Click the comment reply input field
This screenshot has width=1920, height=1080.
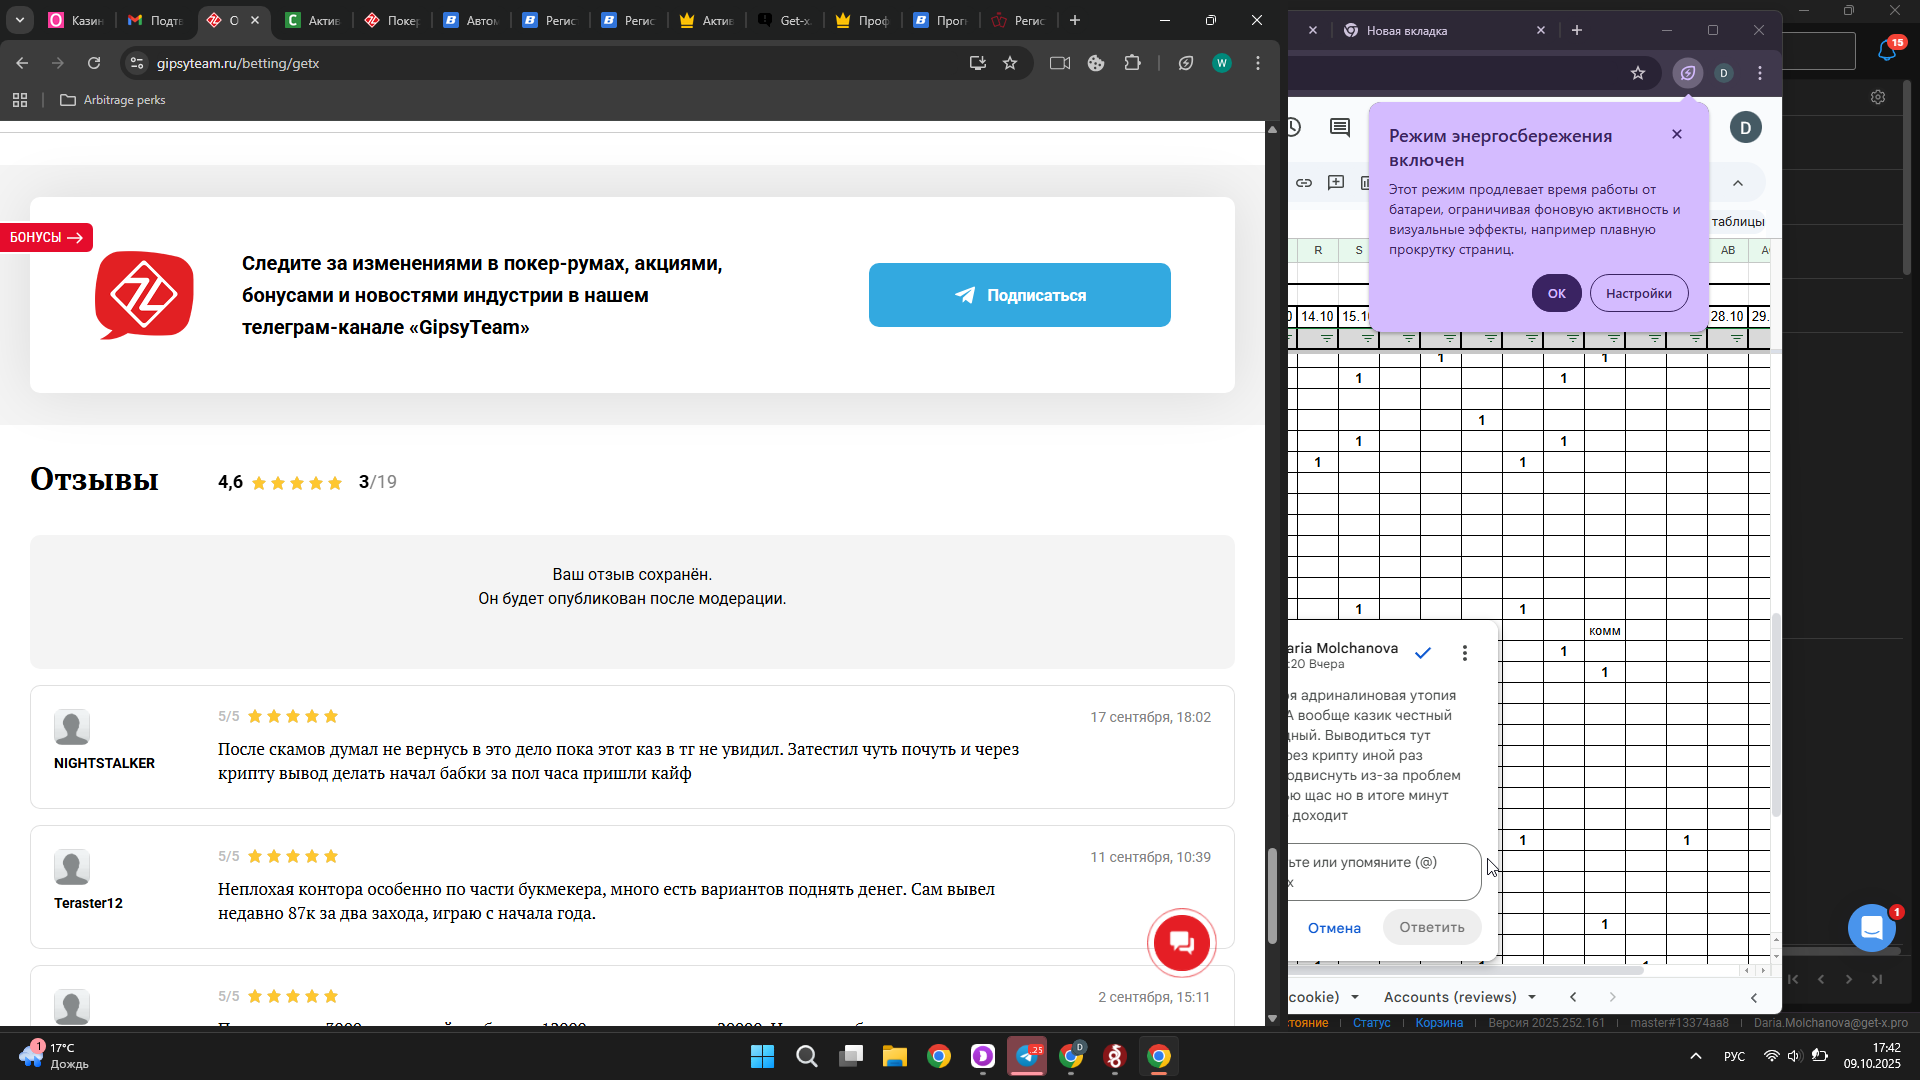pos(1381,871)
